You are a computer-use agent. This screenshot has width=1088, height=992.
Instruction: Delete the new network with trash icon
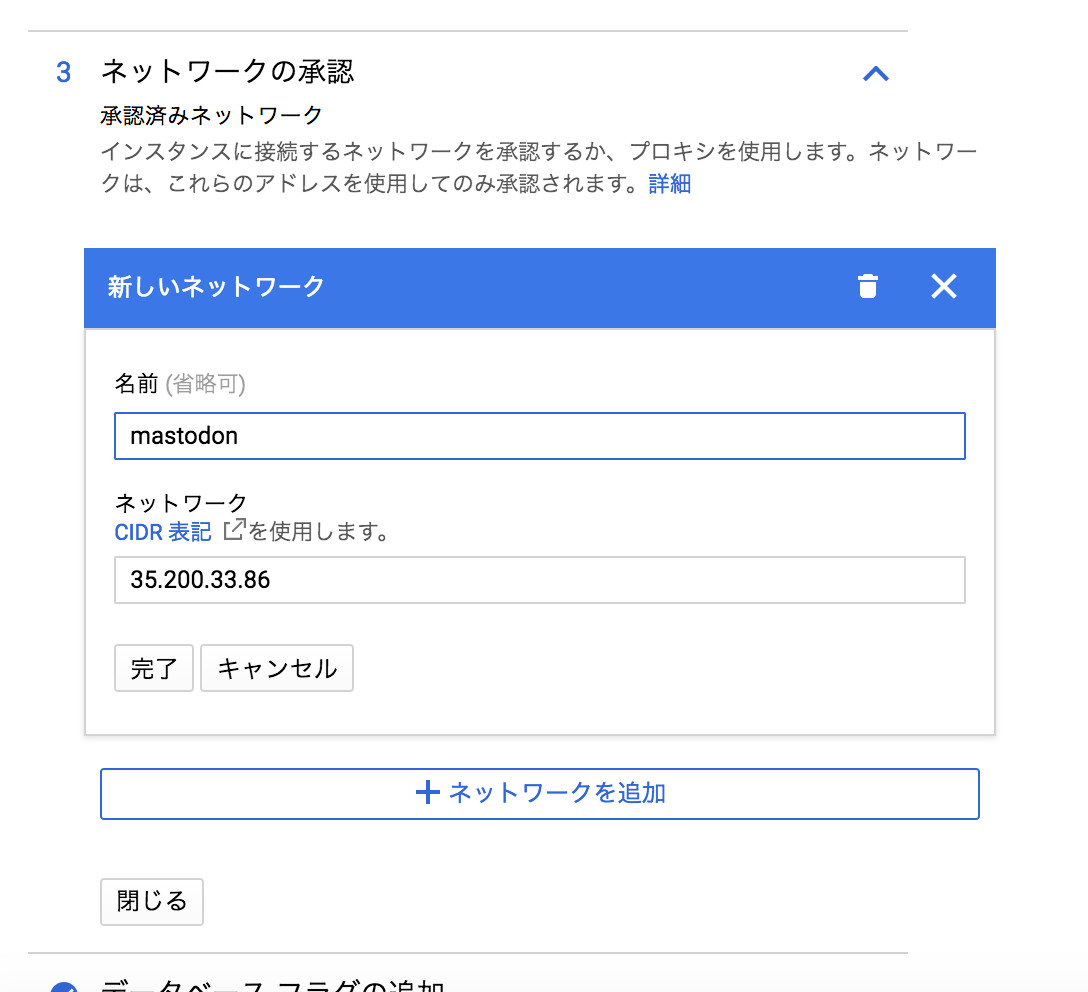pyautogui.click(x=867, y=287)
